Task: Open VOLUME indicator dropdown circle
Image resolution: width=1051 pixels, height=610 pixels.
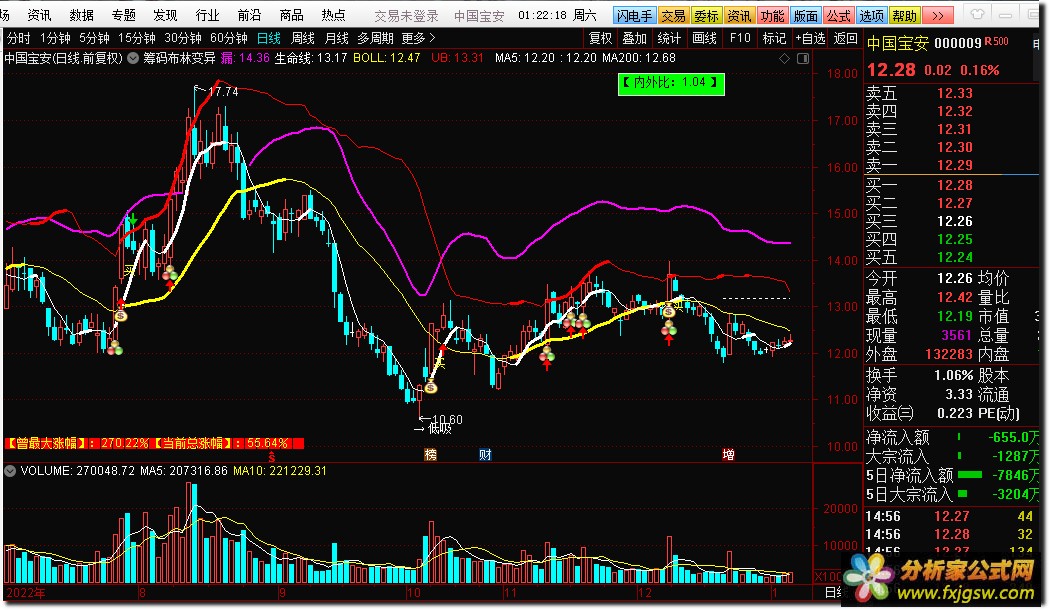Action: [10, 471]
